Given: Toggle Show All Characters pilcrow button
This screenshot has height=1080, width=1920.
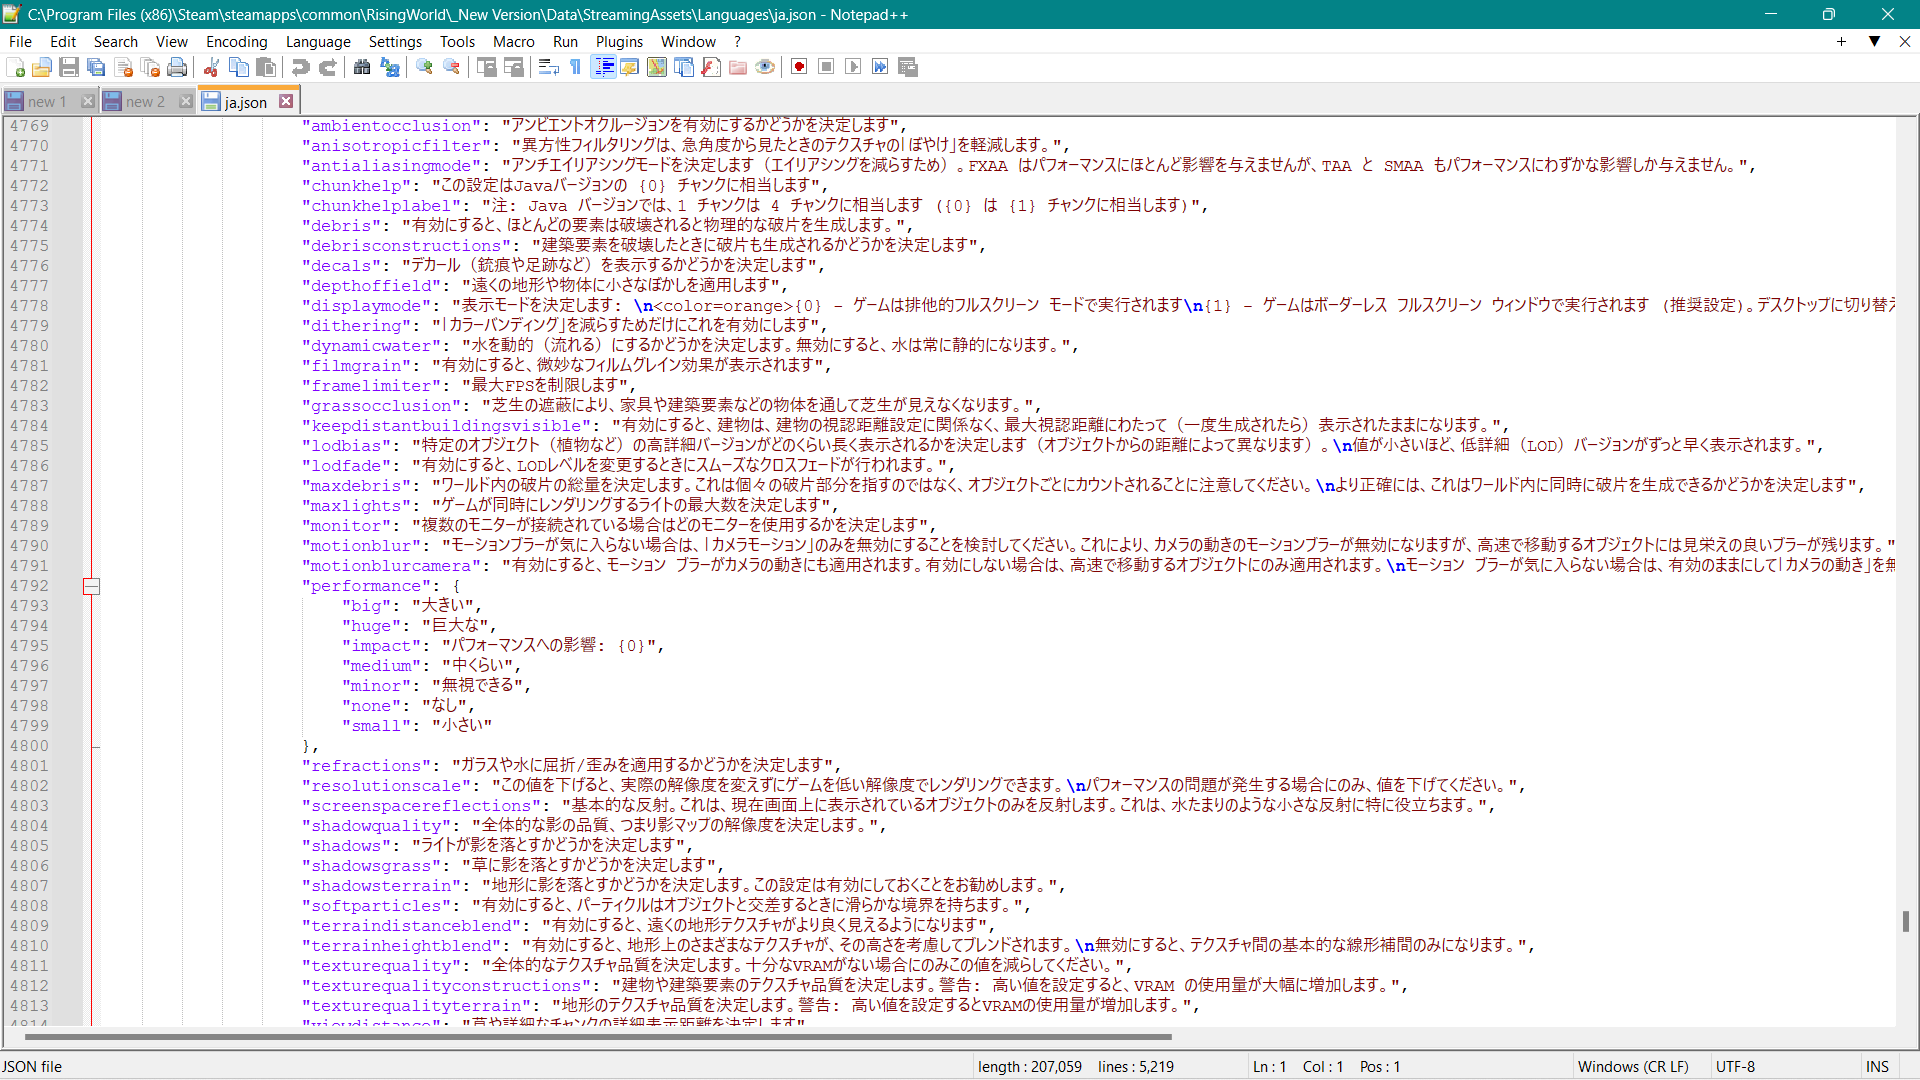Looking at the screenshot, I should [x=576, y=67].
